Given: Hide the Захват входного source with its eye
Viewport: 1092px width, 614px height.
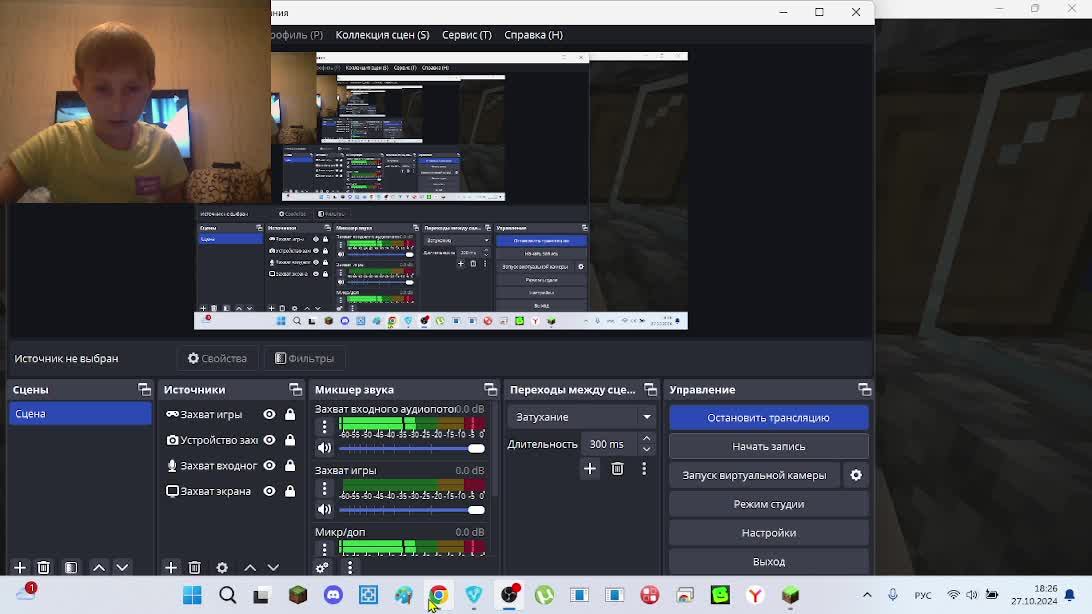Looking at the screenshot, I should [270, 466].
